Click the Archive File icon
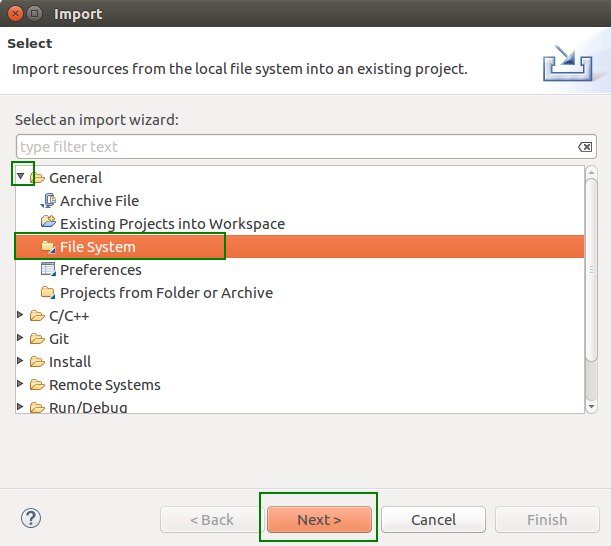The width and height of the screenshot is (611, 546). pyautogui.click(x=47, y=201)
